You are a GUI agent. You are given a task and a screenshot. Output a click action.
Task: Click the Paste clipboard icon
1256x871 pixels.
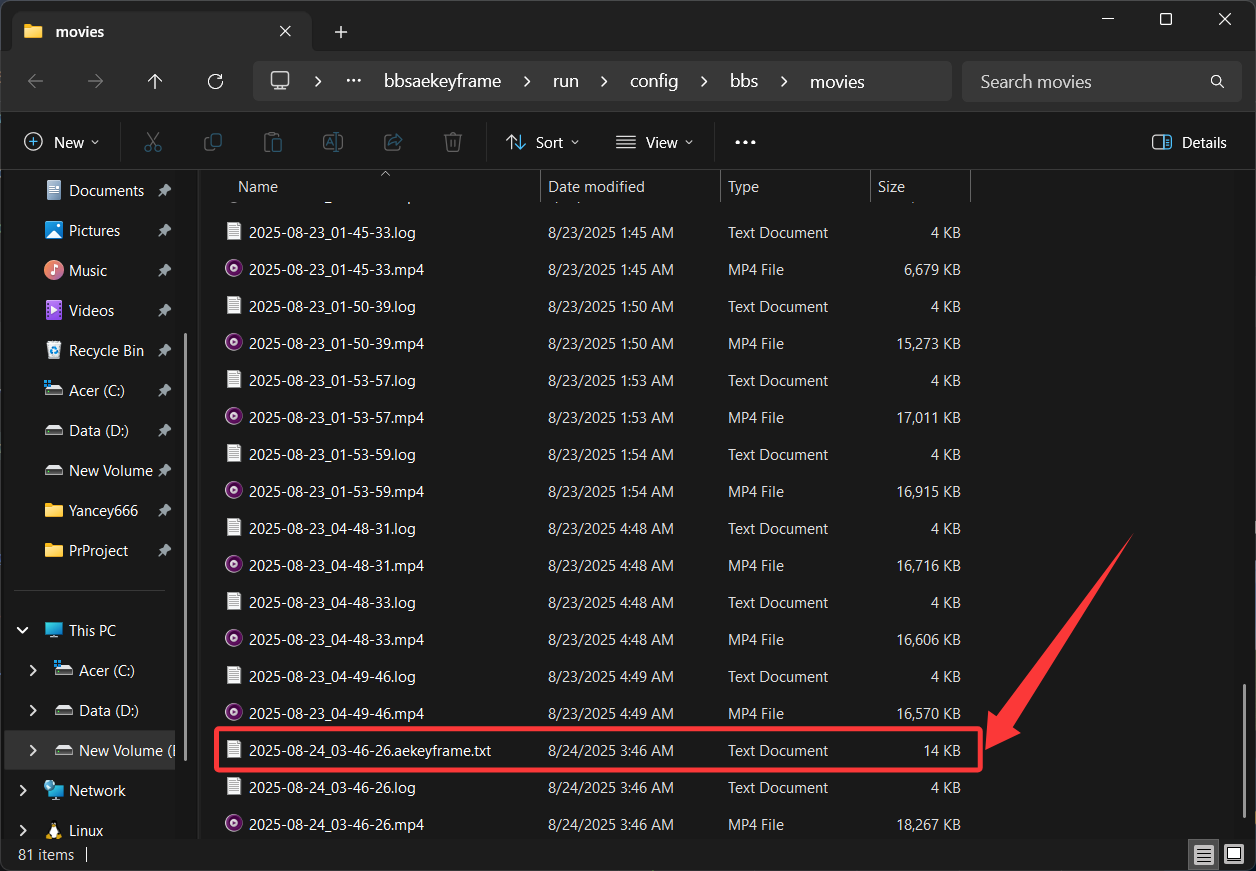[x=273, y=142]
